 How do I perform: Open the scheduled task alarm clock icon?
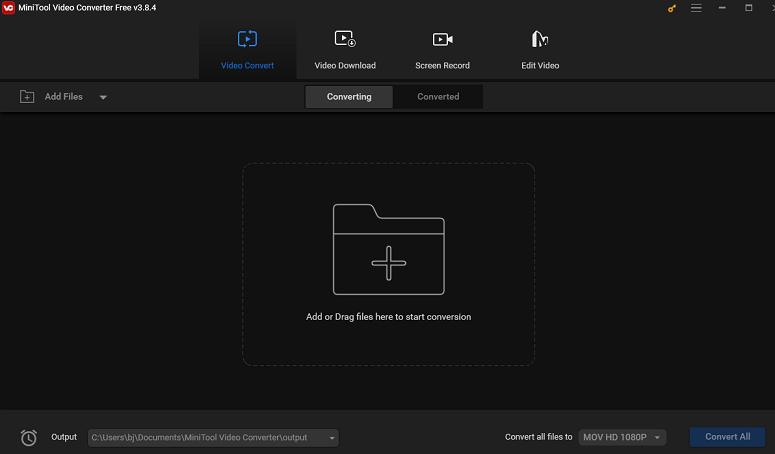click(x=29, y=437)
